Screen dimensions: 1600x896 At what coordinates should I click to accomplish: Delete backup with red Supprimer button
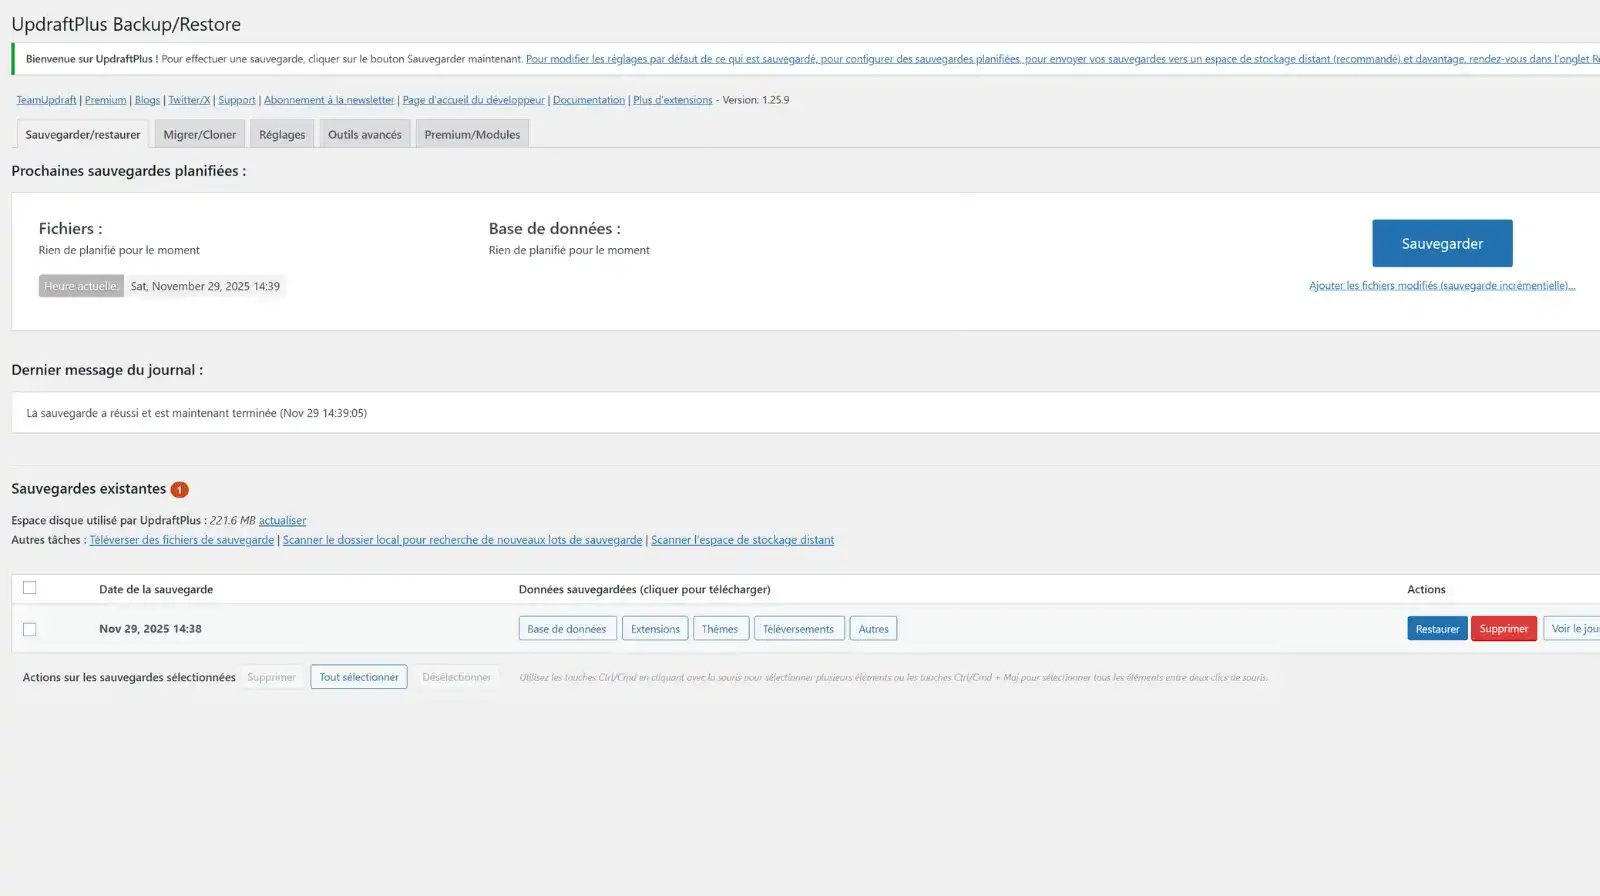(1502, 629)
